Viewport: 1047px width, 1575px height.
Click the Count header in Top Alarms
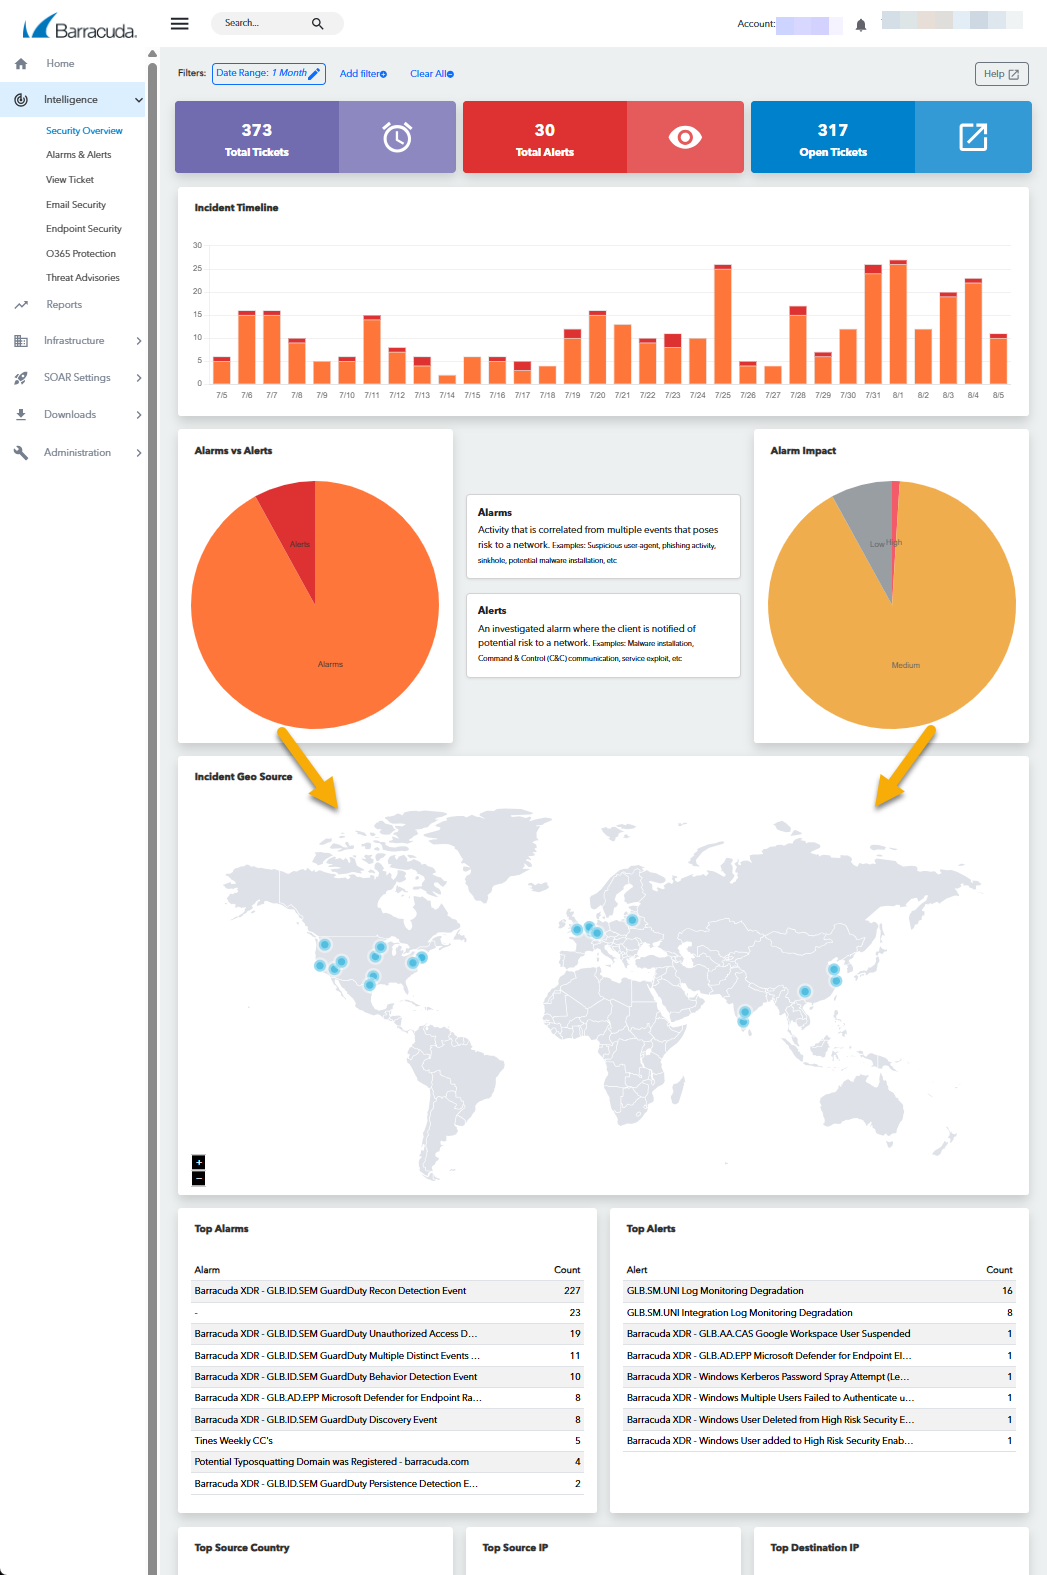click(567, 1270)
